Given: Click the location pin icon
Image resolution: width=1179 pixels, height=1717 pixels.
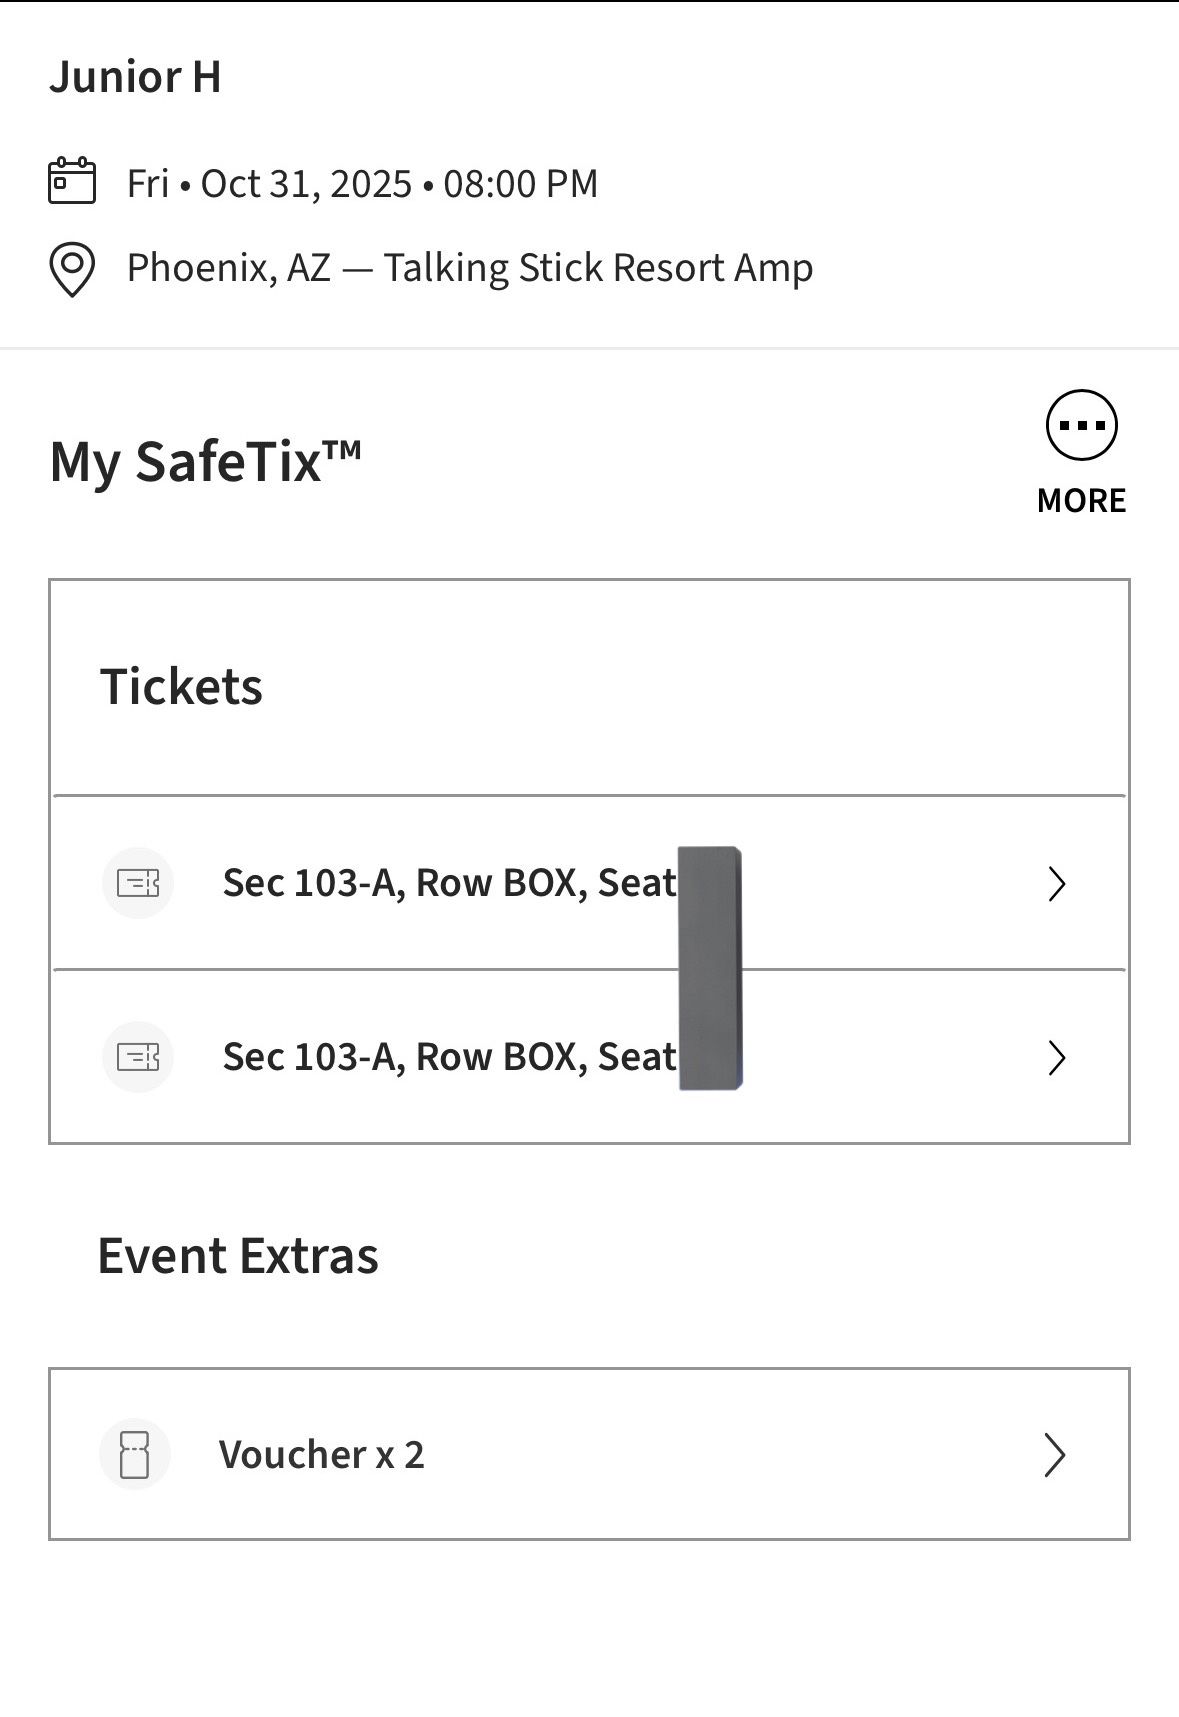Looking at the screenshot, I should tap(72, 269).
